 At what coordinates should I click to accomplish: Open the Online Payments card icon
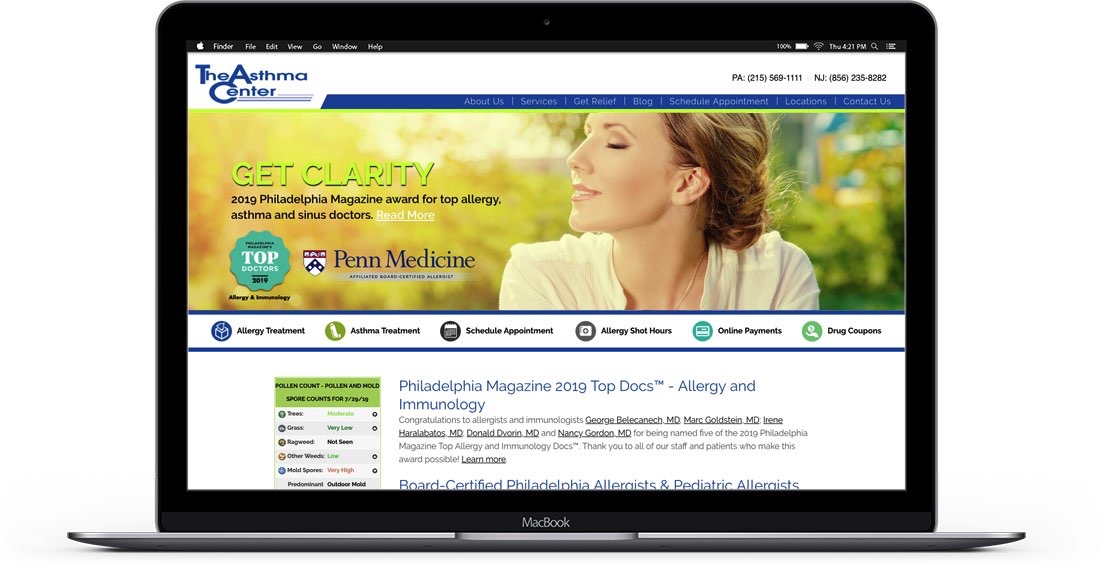click(703, 331)
